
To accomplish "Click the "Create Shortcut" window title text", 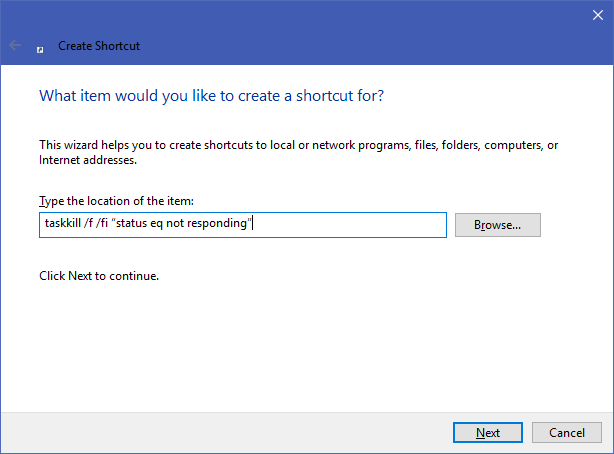I will click(98, 46).
